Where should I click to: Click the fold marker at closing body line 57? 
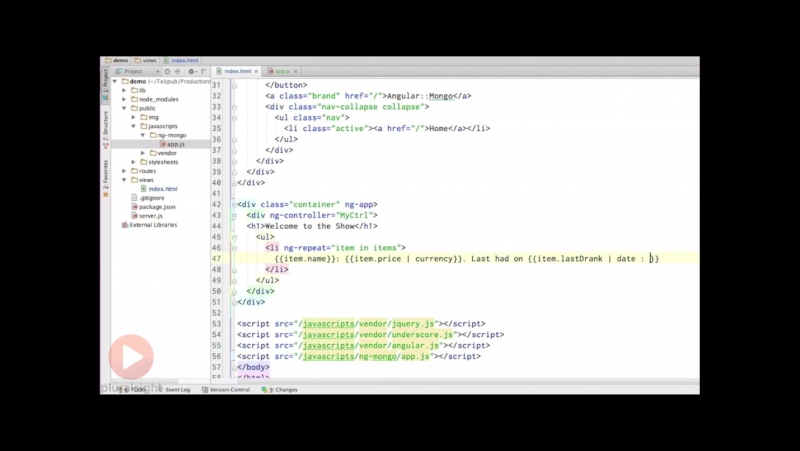[234, 367]
